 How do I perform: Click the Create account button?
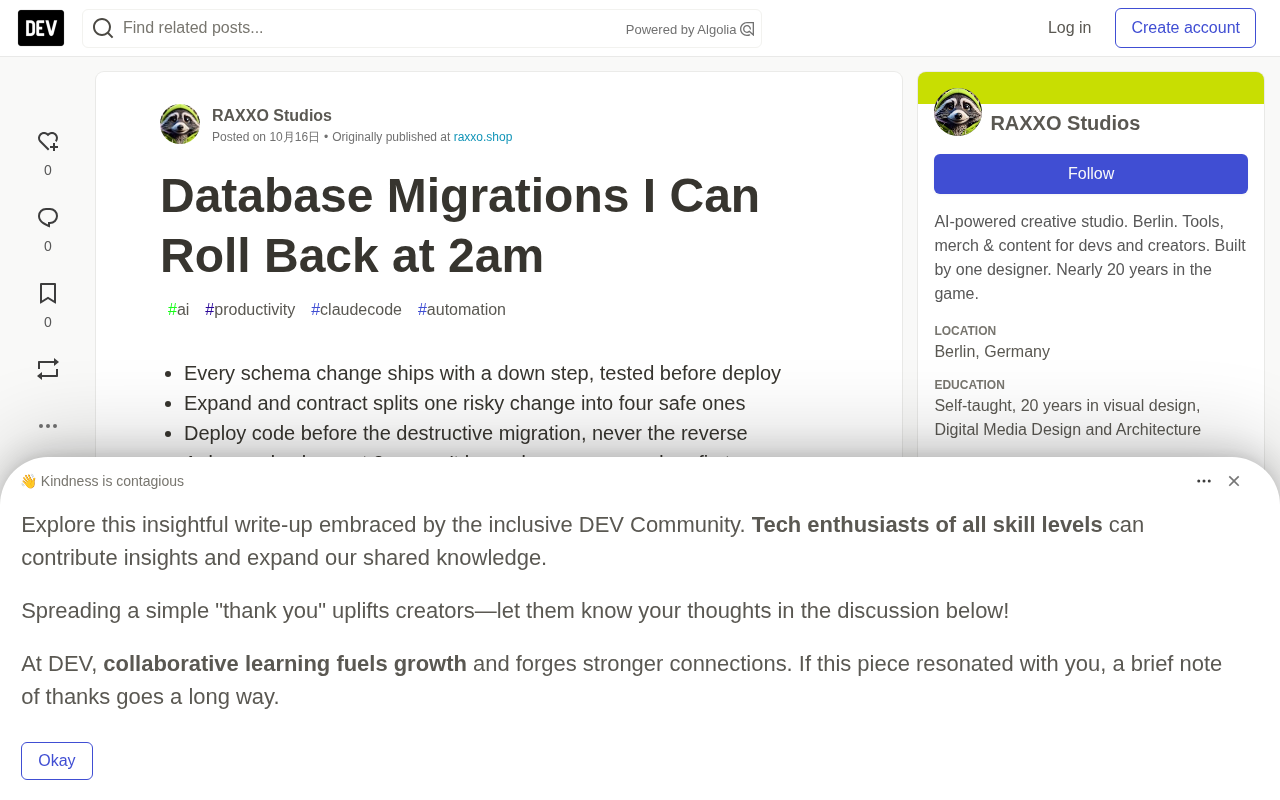[x=1185, y=28]
